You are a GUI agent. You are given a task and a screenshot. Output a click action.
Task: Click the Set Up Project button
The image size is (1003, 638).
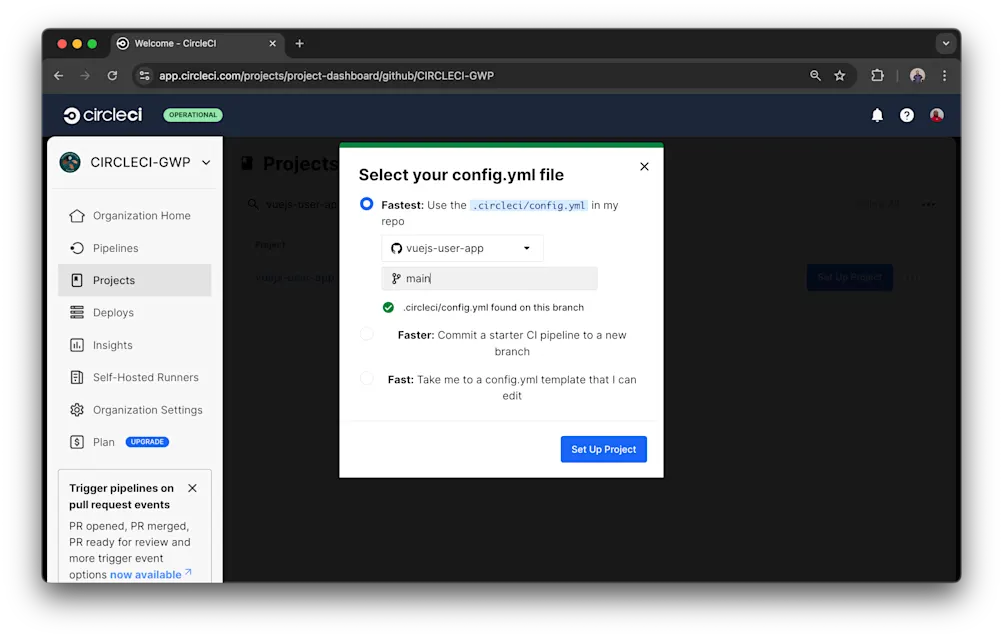(x=603, y=449)
